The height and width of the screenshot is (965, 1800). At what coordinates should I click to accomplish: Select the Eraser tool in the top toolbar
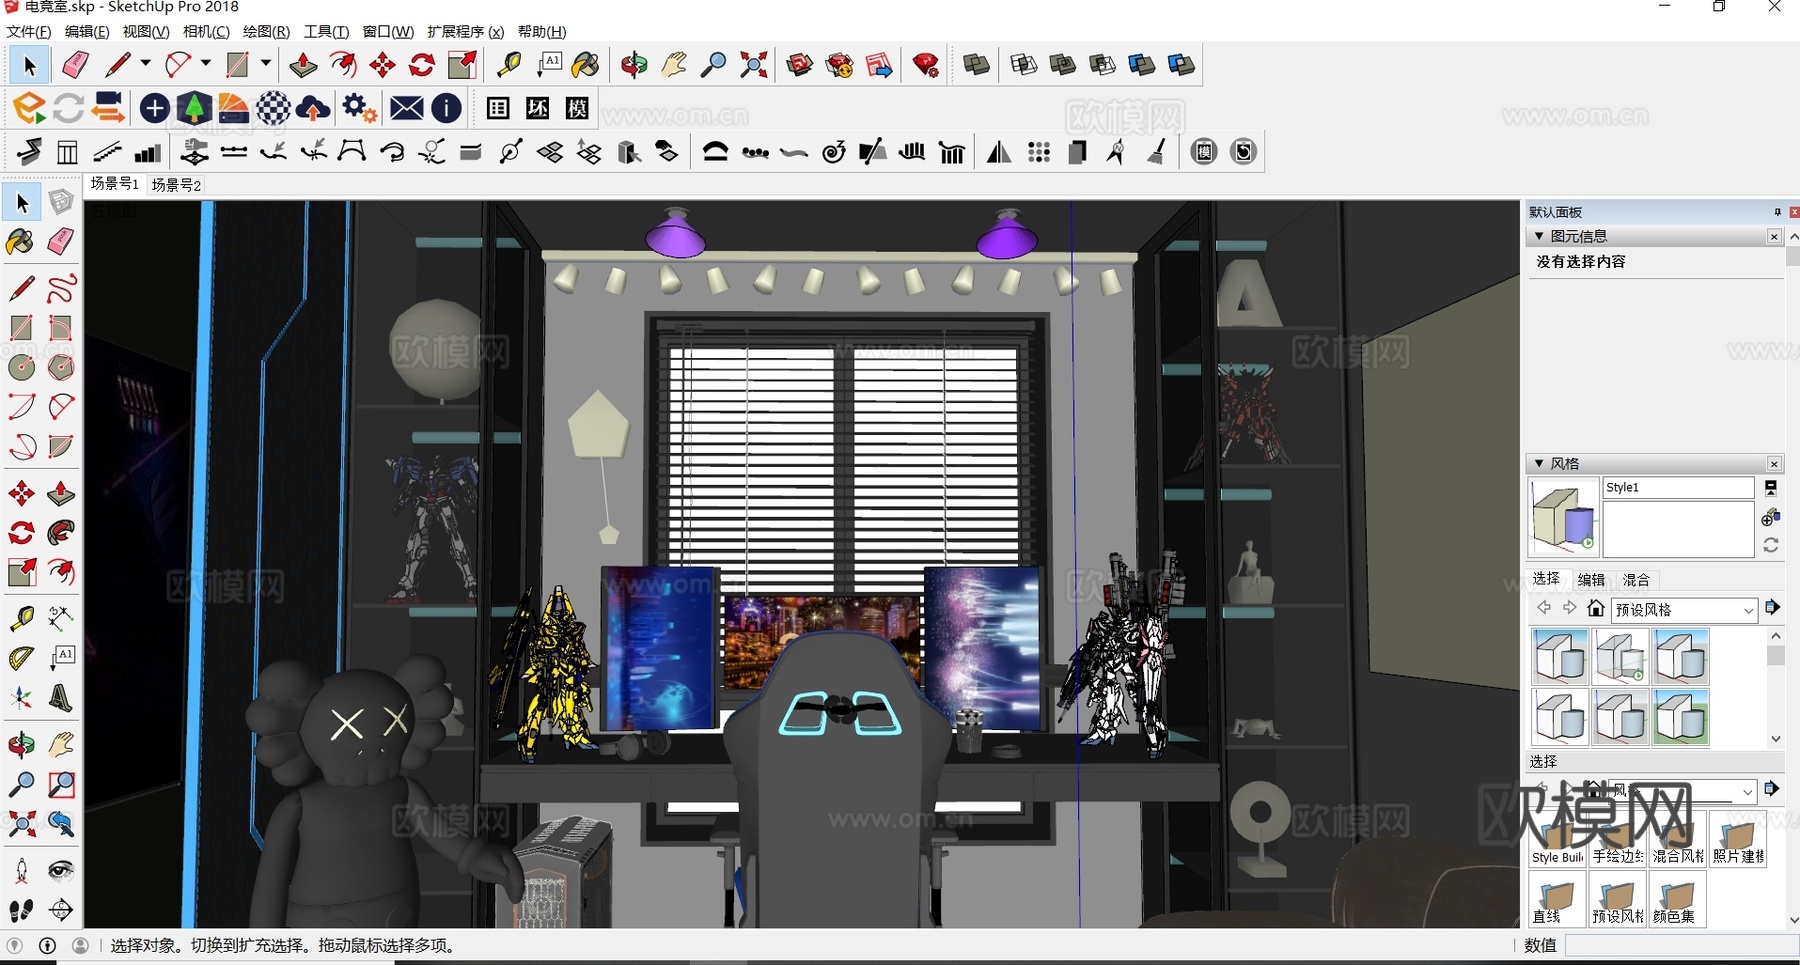75,66
